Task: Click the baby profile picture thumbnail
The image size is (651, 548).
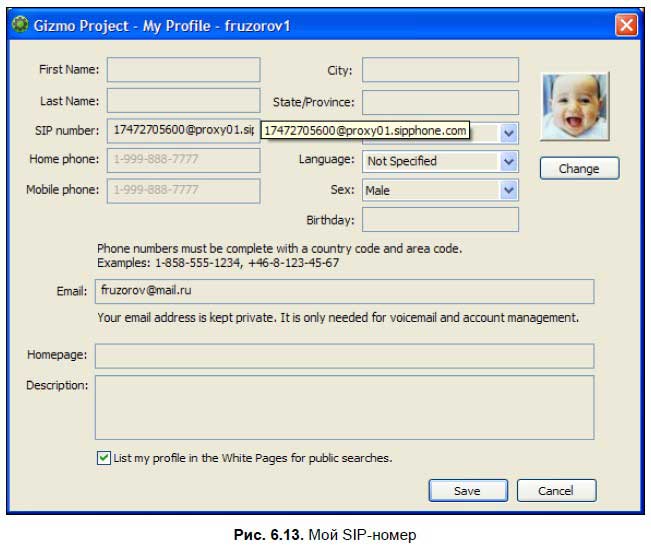Action: [575, 106]
